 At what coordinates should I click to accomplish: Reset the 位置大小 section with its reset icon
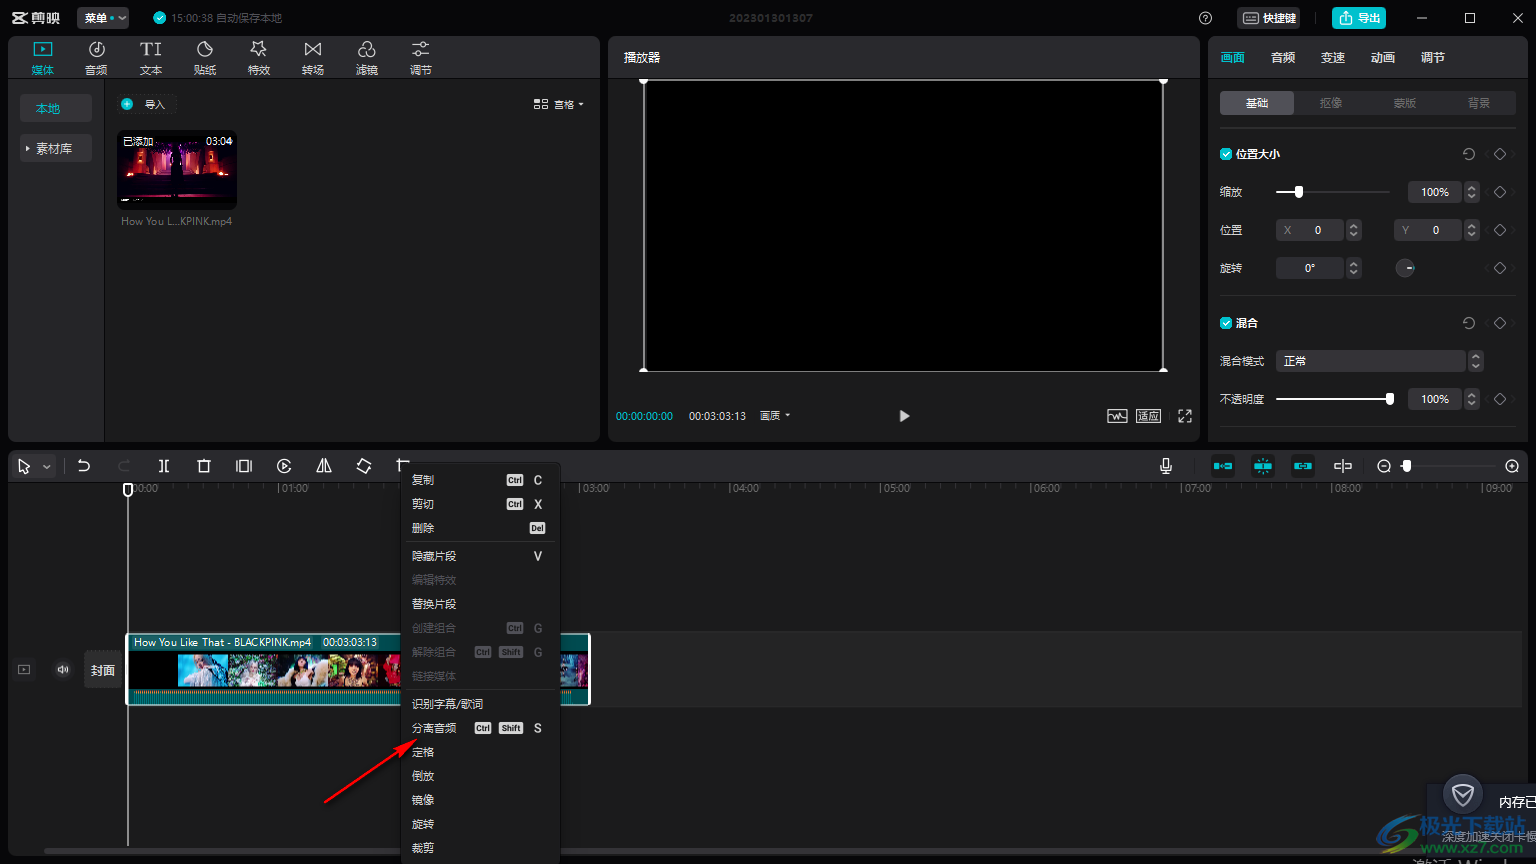point(1468,154)
